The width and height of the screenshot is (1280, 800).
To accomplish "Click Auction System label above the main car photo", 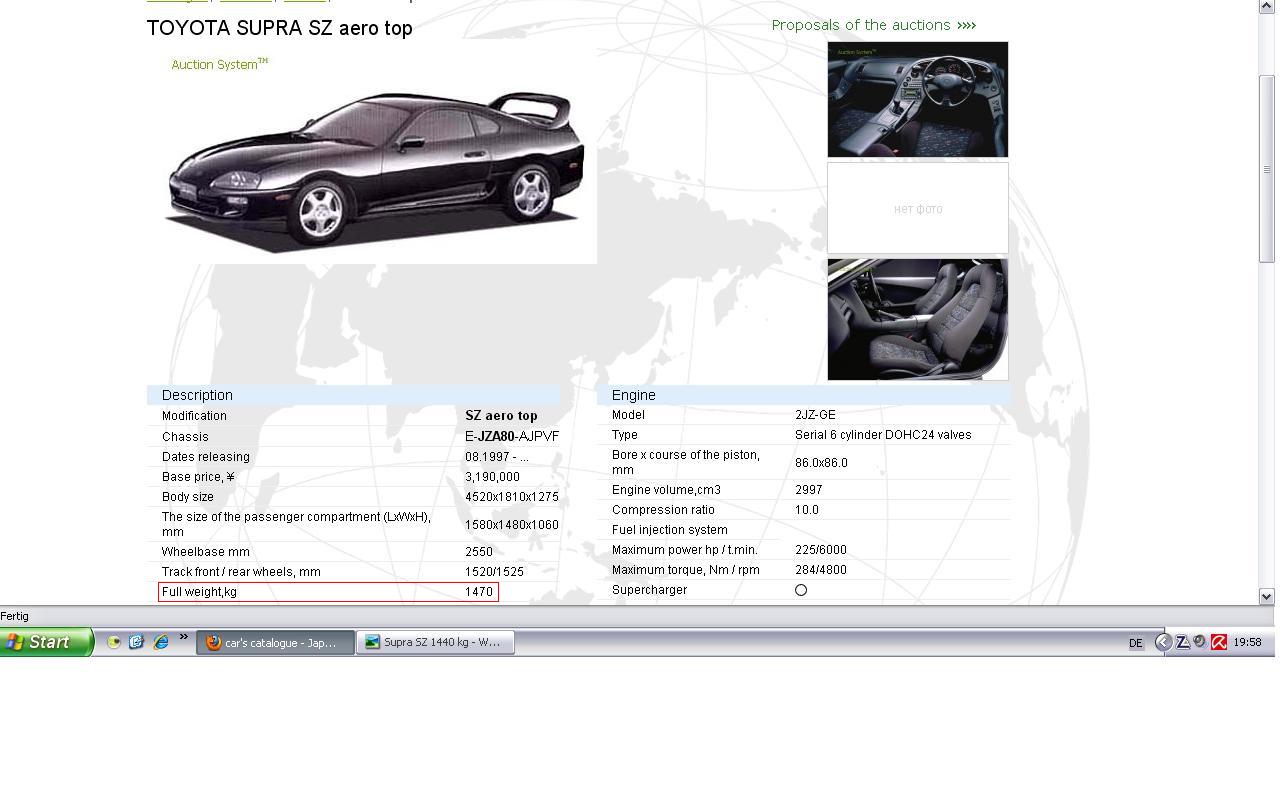I will coord(219,64).
